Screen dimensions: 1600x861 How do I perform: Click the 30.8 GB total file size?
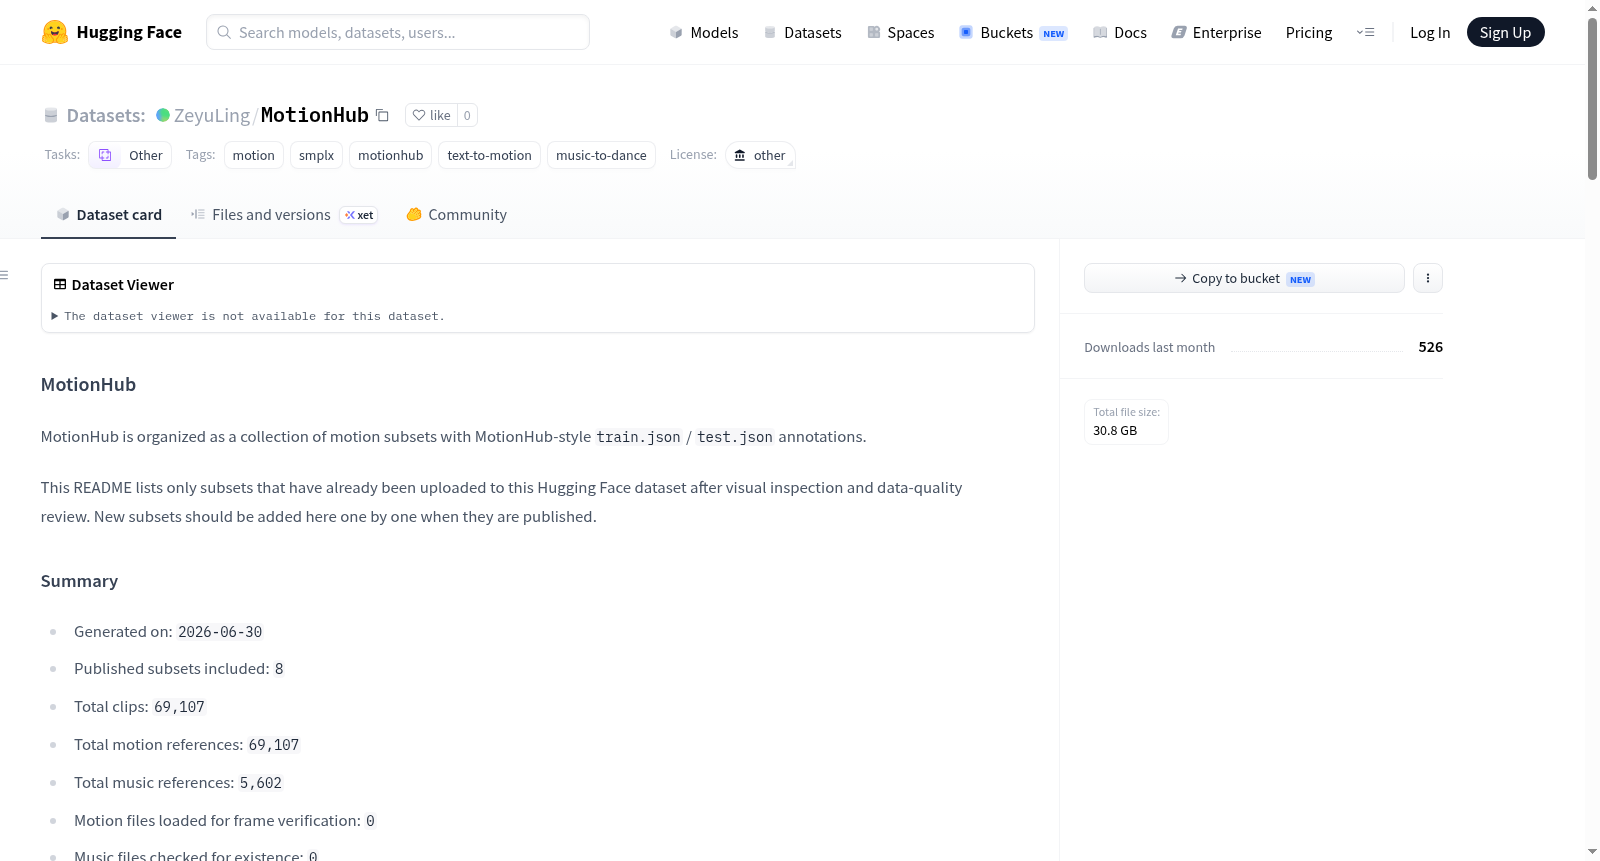click(1115, 431)
